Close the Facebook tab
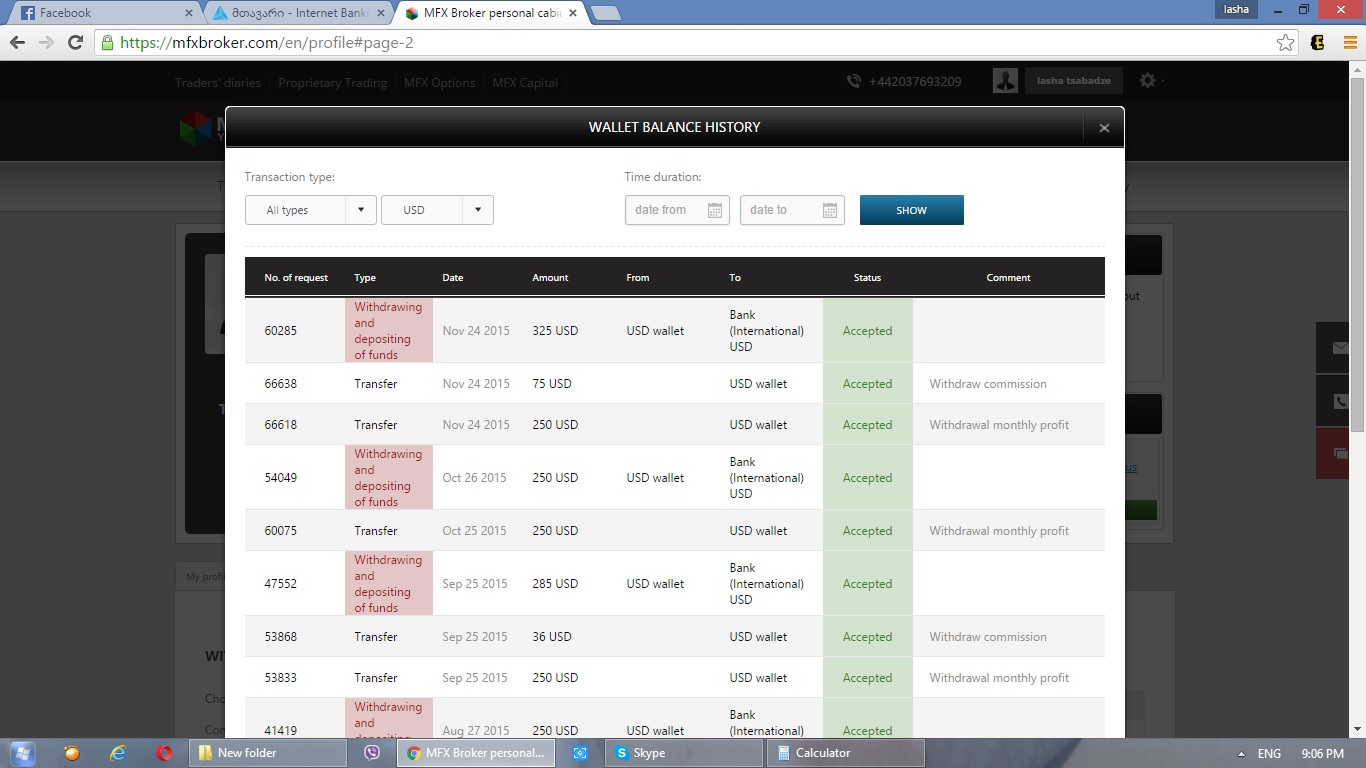1366x768 pixels. (x=189, y=13)
